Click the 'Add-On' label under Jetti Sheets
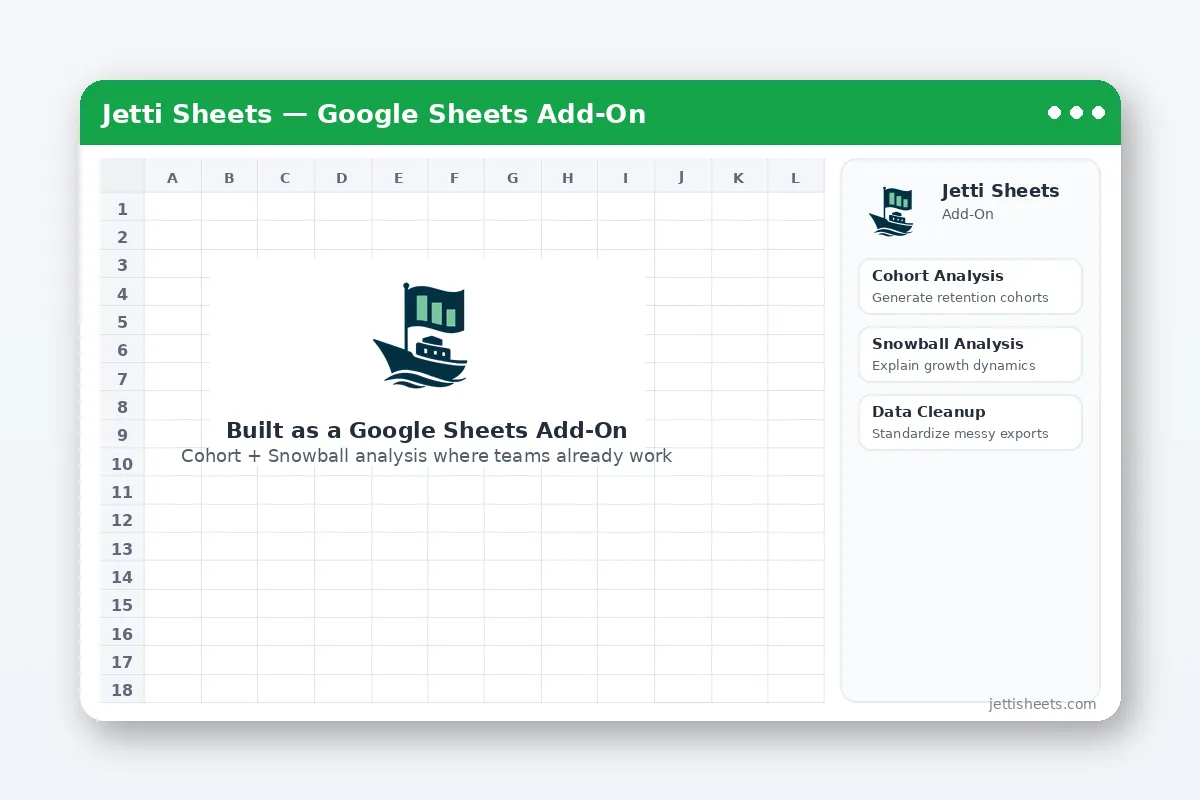 point(968,214)
